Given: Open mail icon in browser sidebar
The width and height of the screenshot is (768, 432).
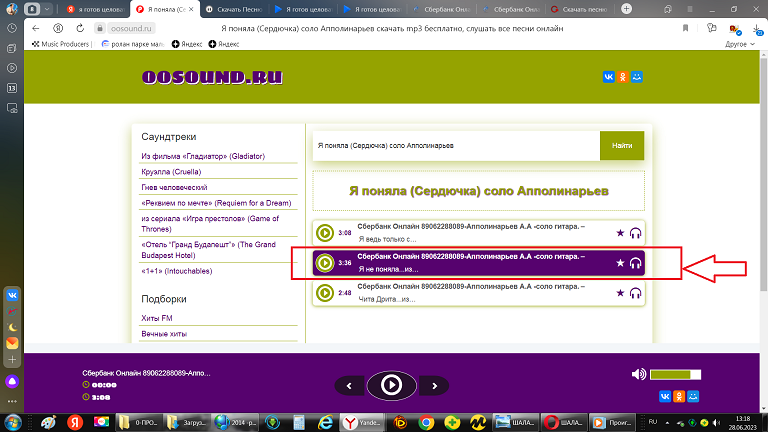Looking at the screenshot, I should point(12,343).
